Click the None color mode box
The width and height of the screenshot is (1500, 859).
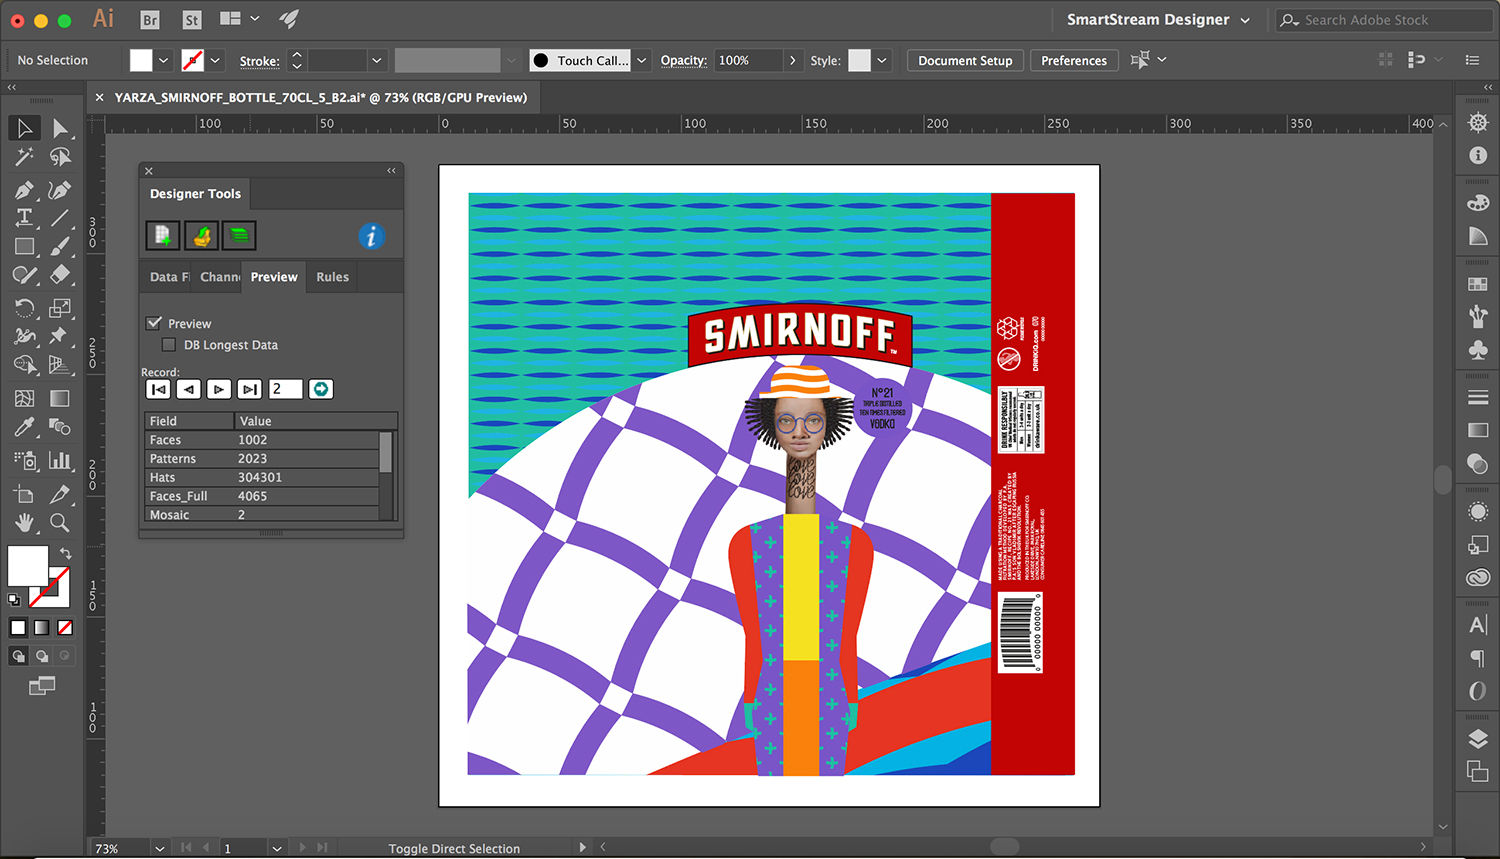click(x=65, y=628)
